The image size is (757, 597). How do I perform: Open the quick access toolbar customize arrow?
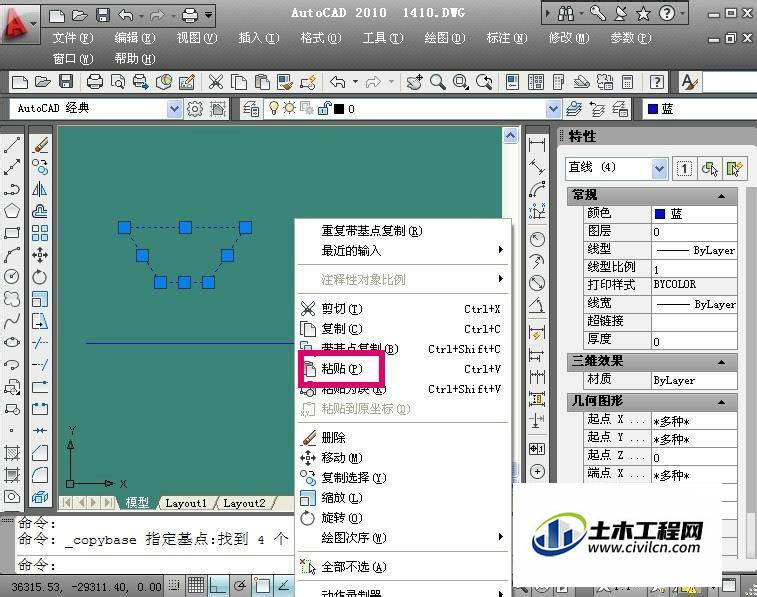tap(209, 15)
